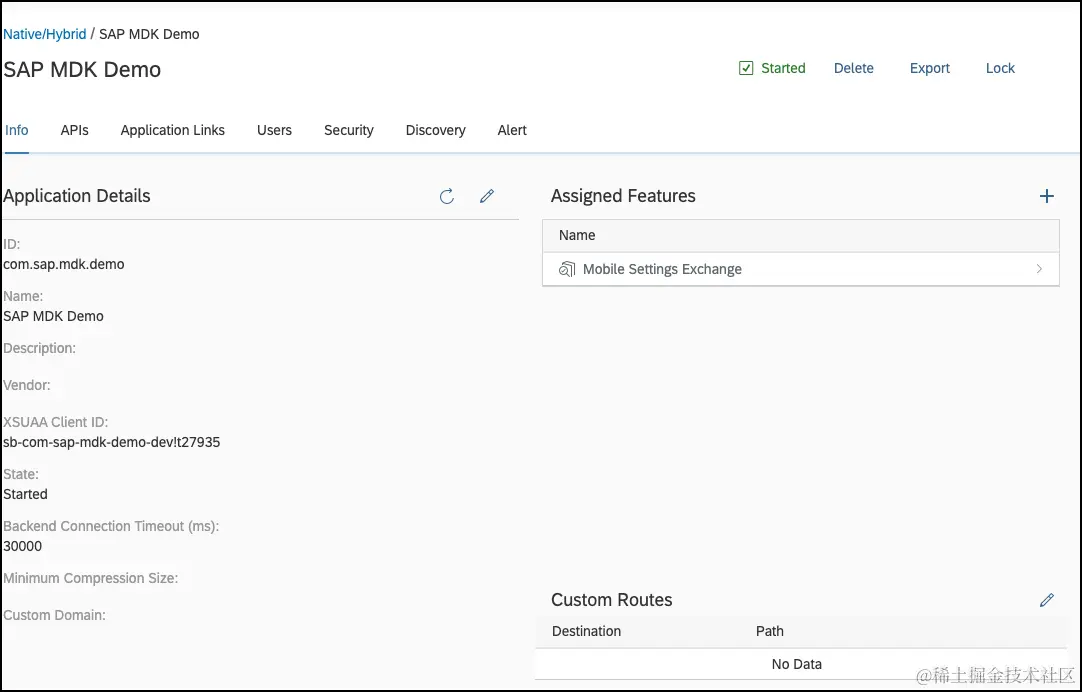Select the Mobile Settings Exchange text
The height and width of the screenshot is (692, 1082).
point(662,269)
